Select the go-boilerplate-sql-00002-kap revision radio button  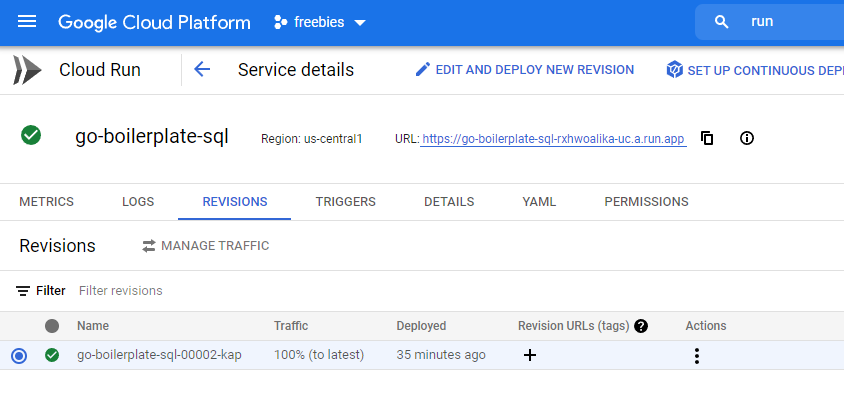[19, 355]
